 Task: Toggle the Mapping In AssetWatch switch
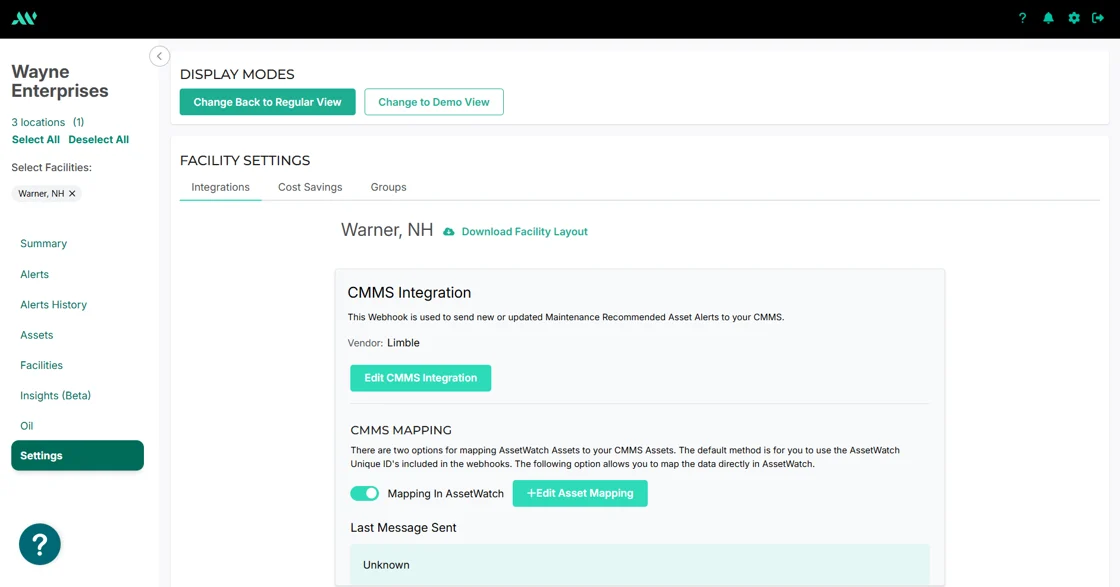pos(364,493)
